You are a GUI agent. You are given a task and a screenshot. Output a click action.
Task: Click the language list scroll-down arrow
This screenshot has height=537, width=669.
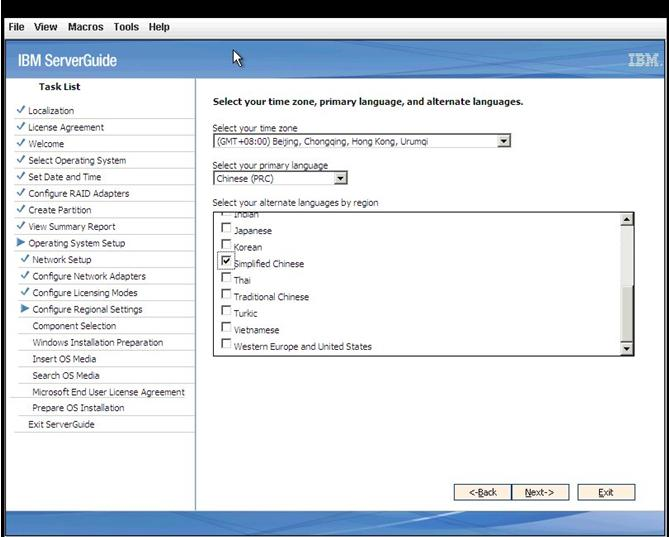(x=627, y=348)
